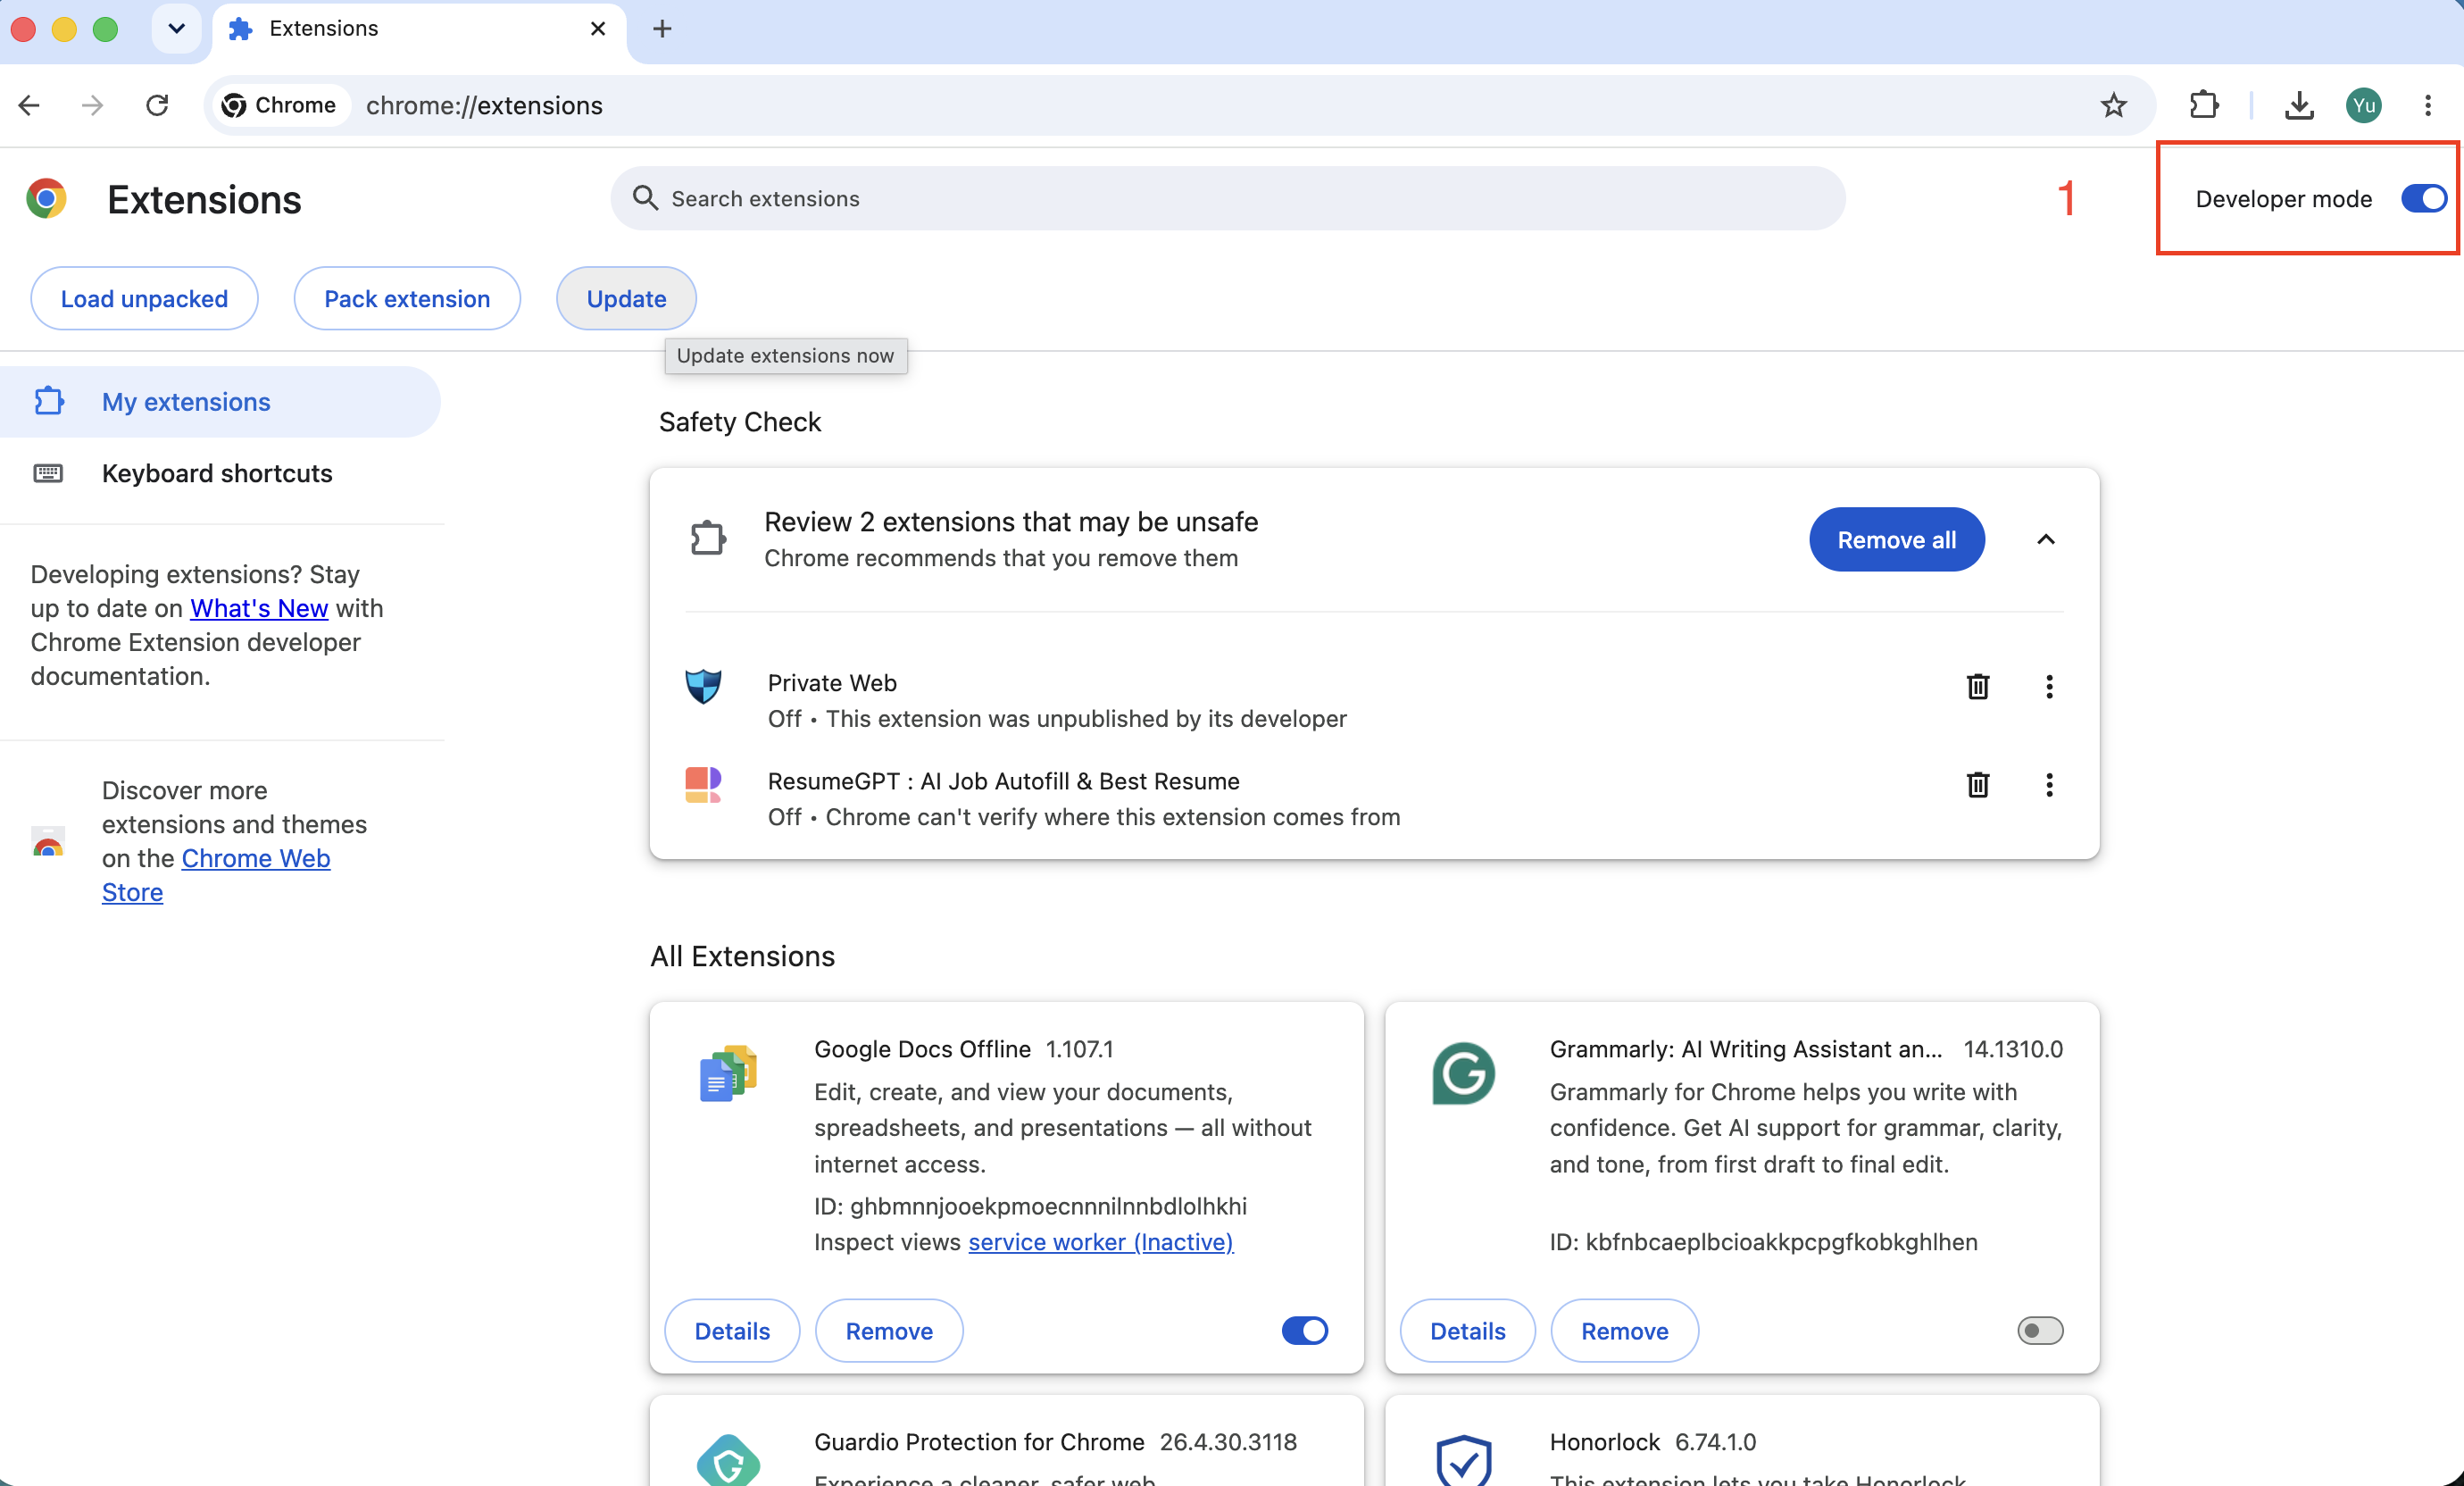The height and width of the screenshot is (1486, 2464).
Task: Close the Extensions tab
Action: [598, 29]
